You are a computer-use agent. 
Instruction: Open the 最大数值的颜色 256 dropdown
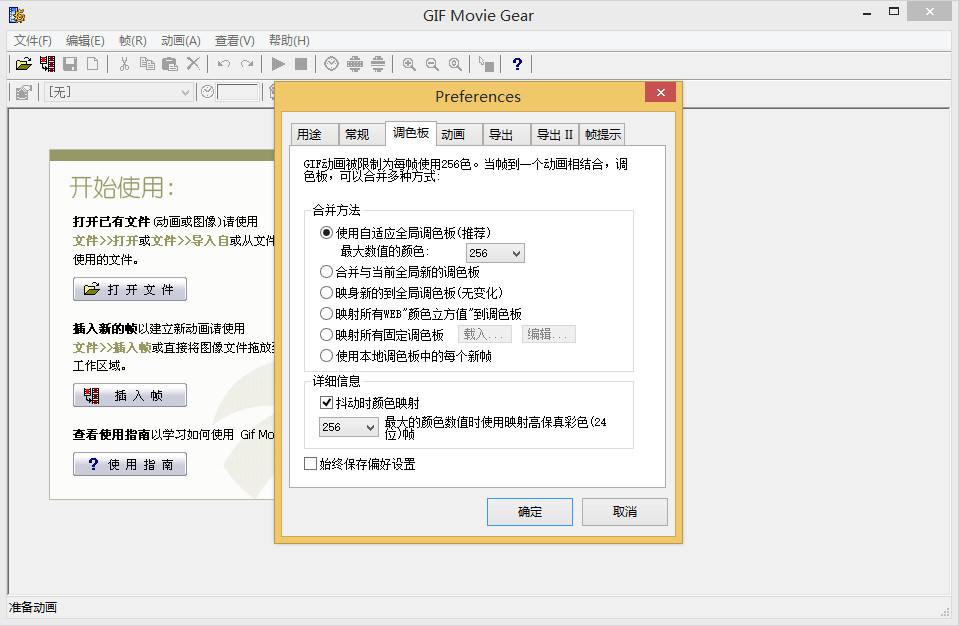tap(495, 254)
